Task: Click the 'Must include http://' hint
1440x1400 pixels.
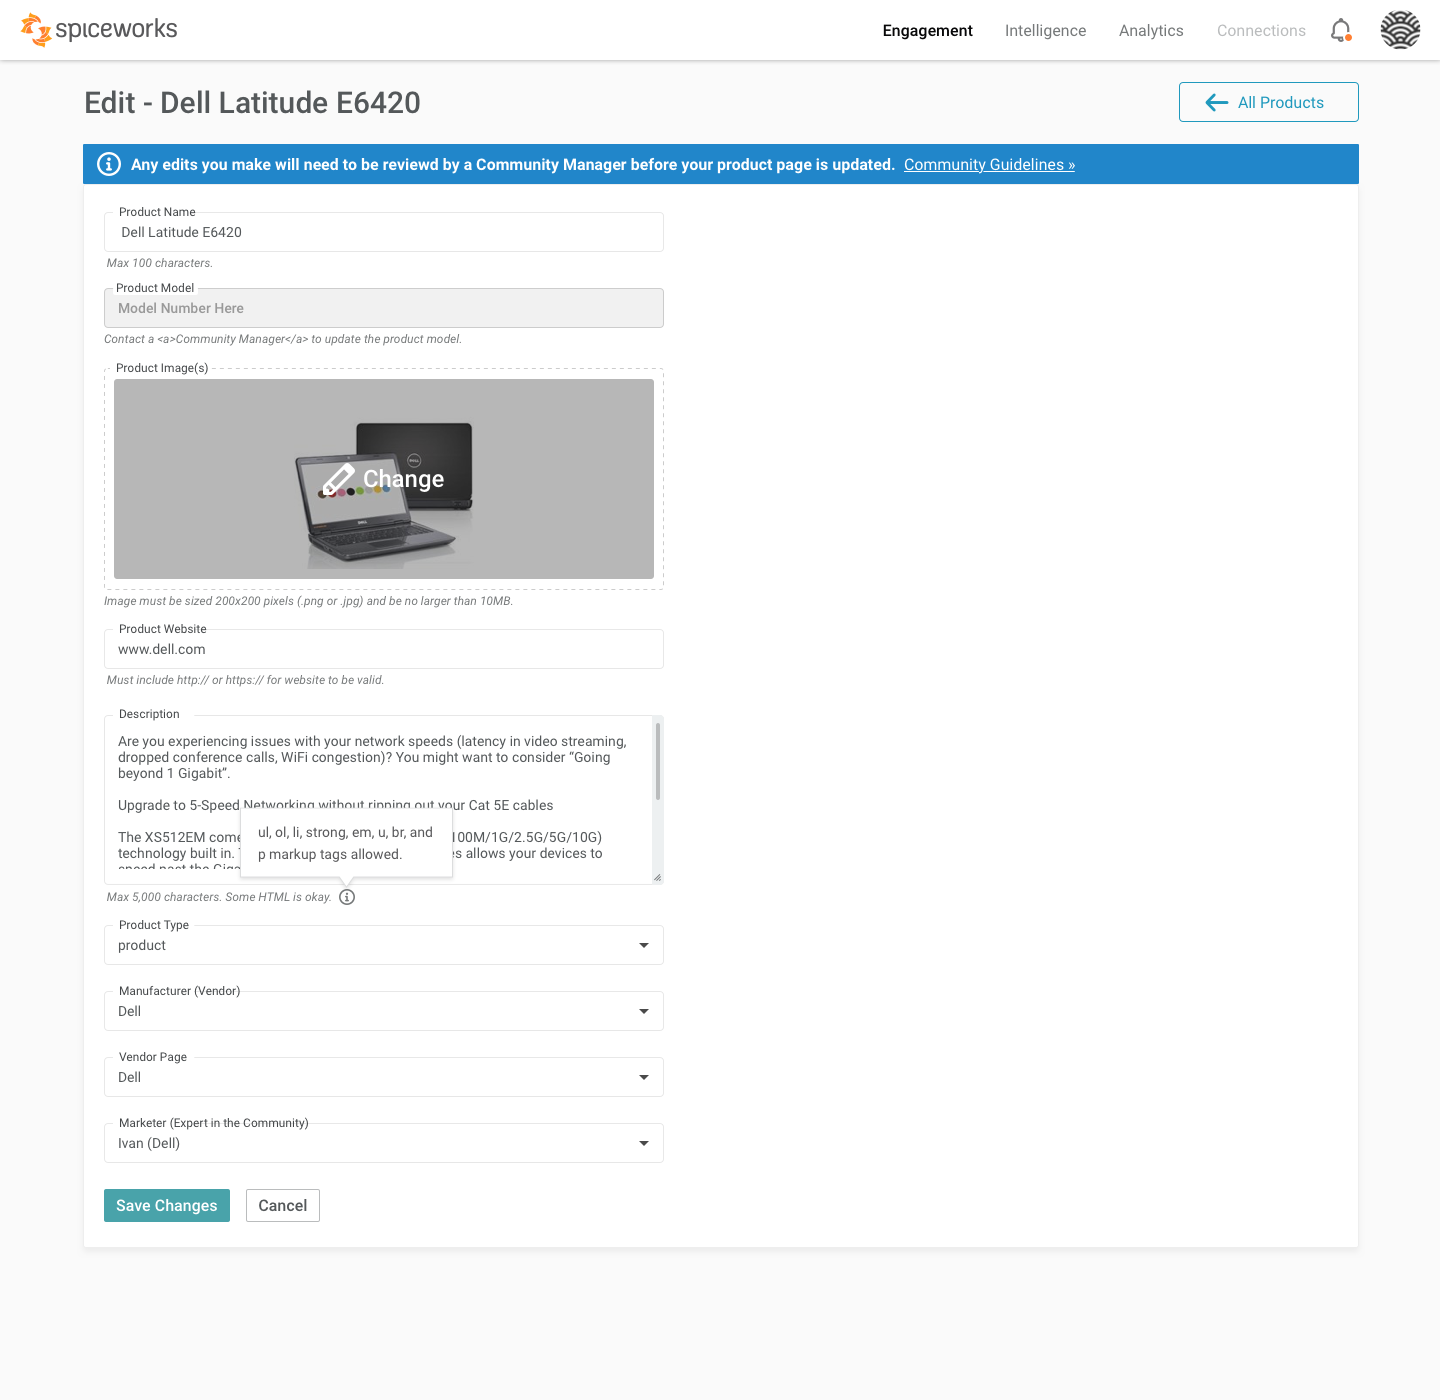Action: coord(245,680)
